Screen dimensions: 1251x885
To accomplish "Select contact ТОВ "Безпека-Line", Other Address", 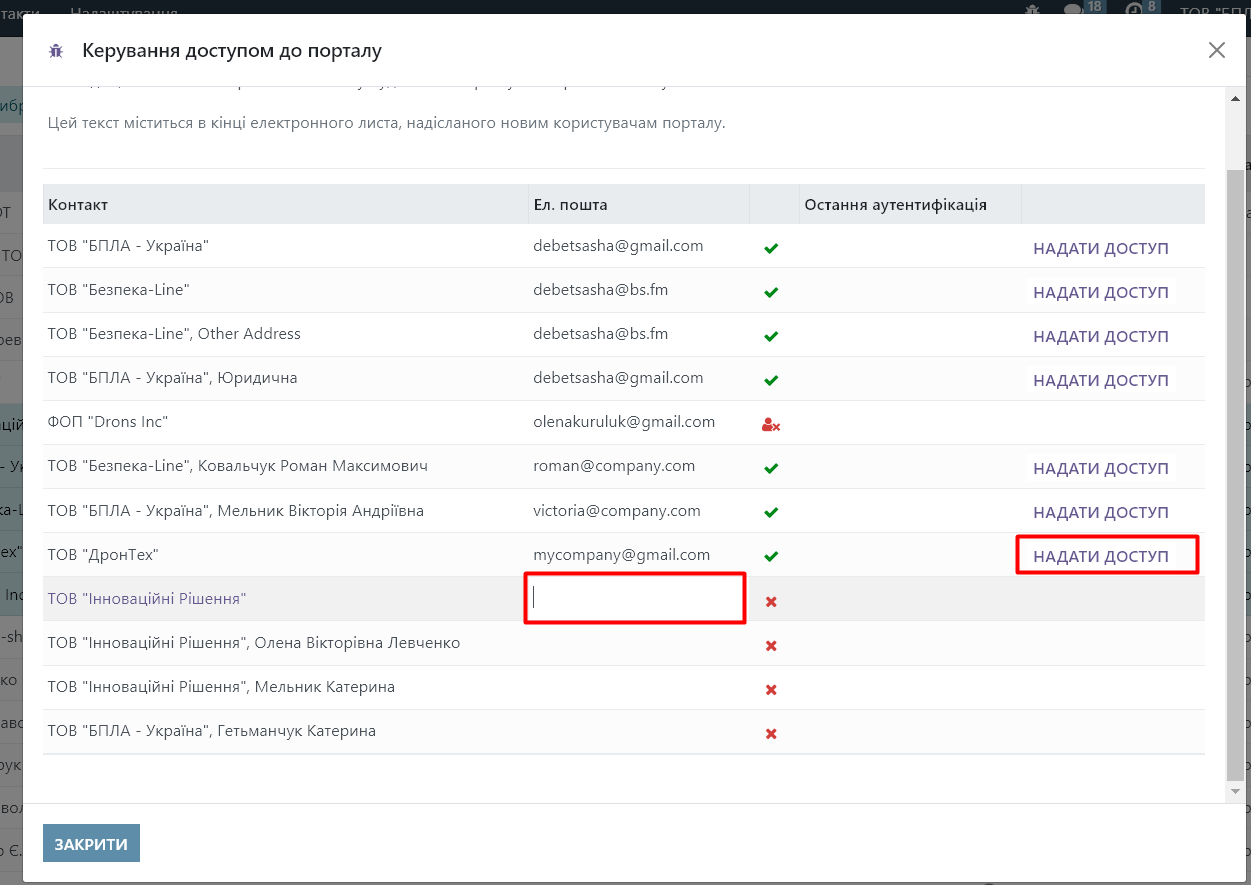I will 174,334.
